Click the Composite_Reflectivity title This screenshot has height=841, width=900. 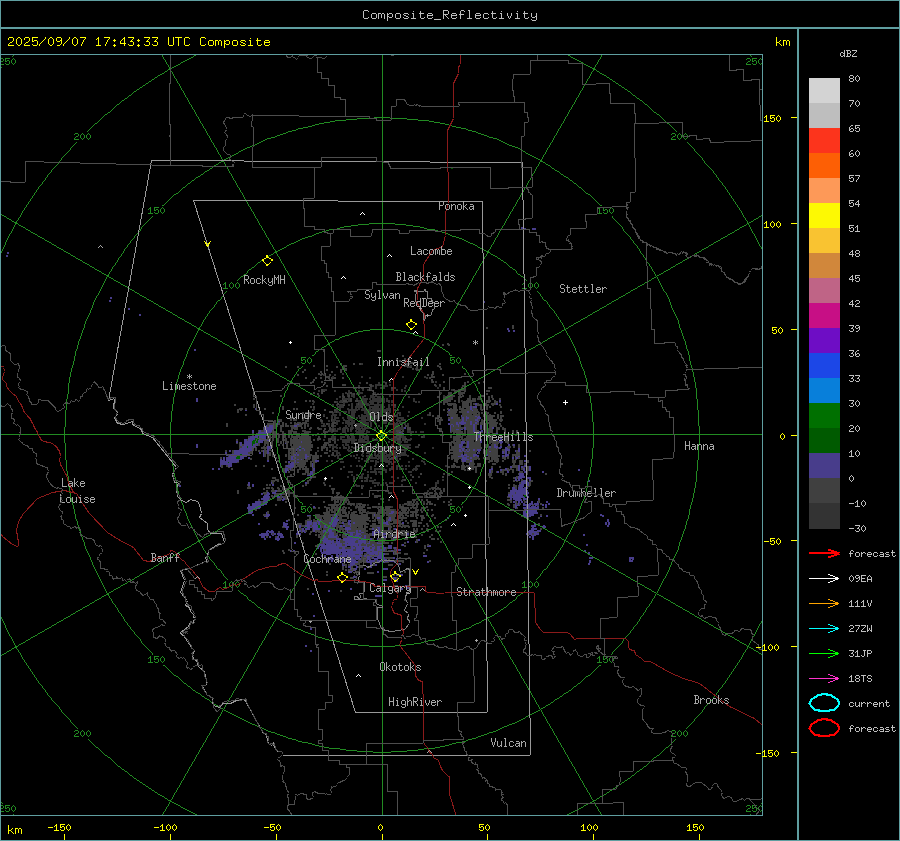pos(450,15)
